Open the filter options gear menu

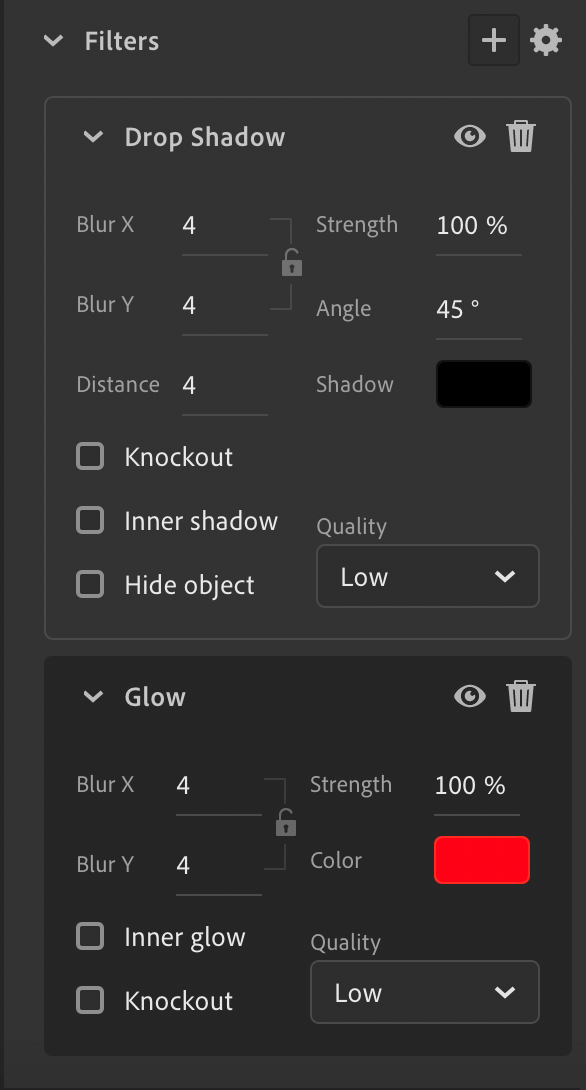[547, 41]
